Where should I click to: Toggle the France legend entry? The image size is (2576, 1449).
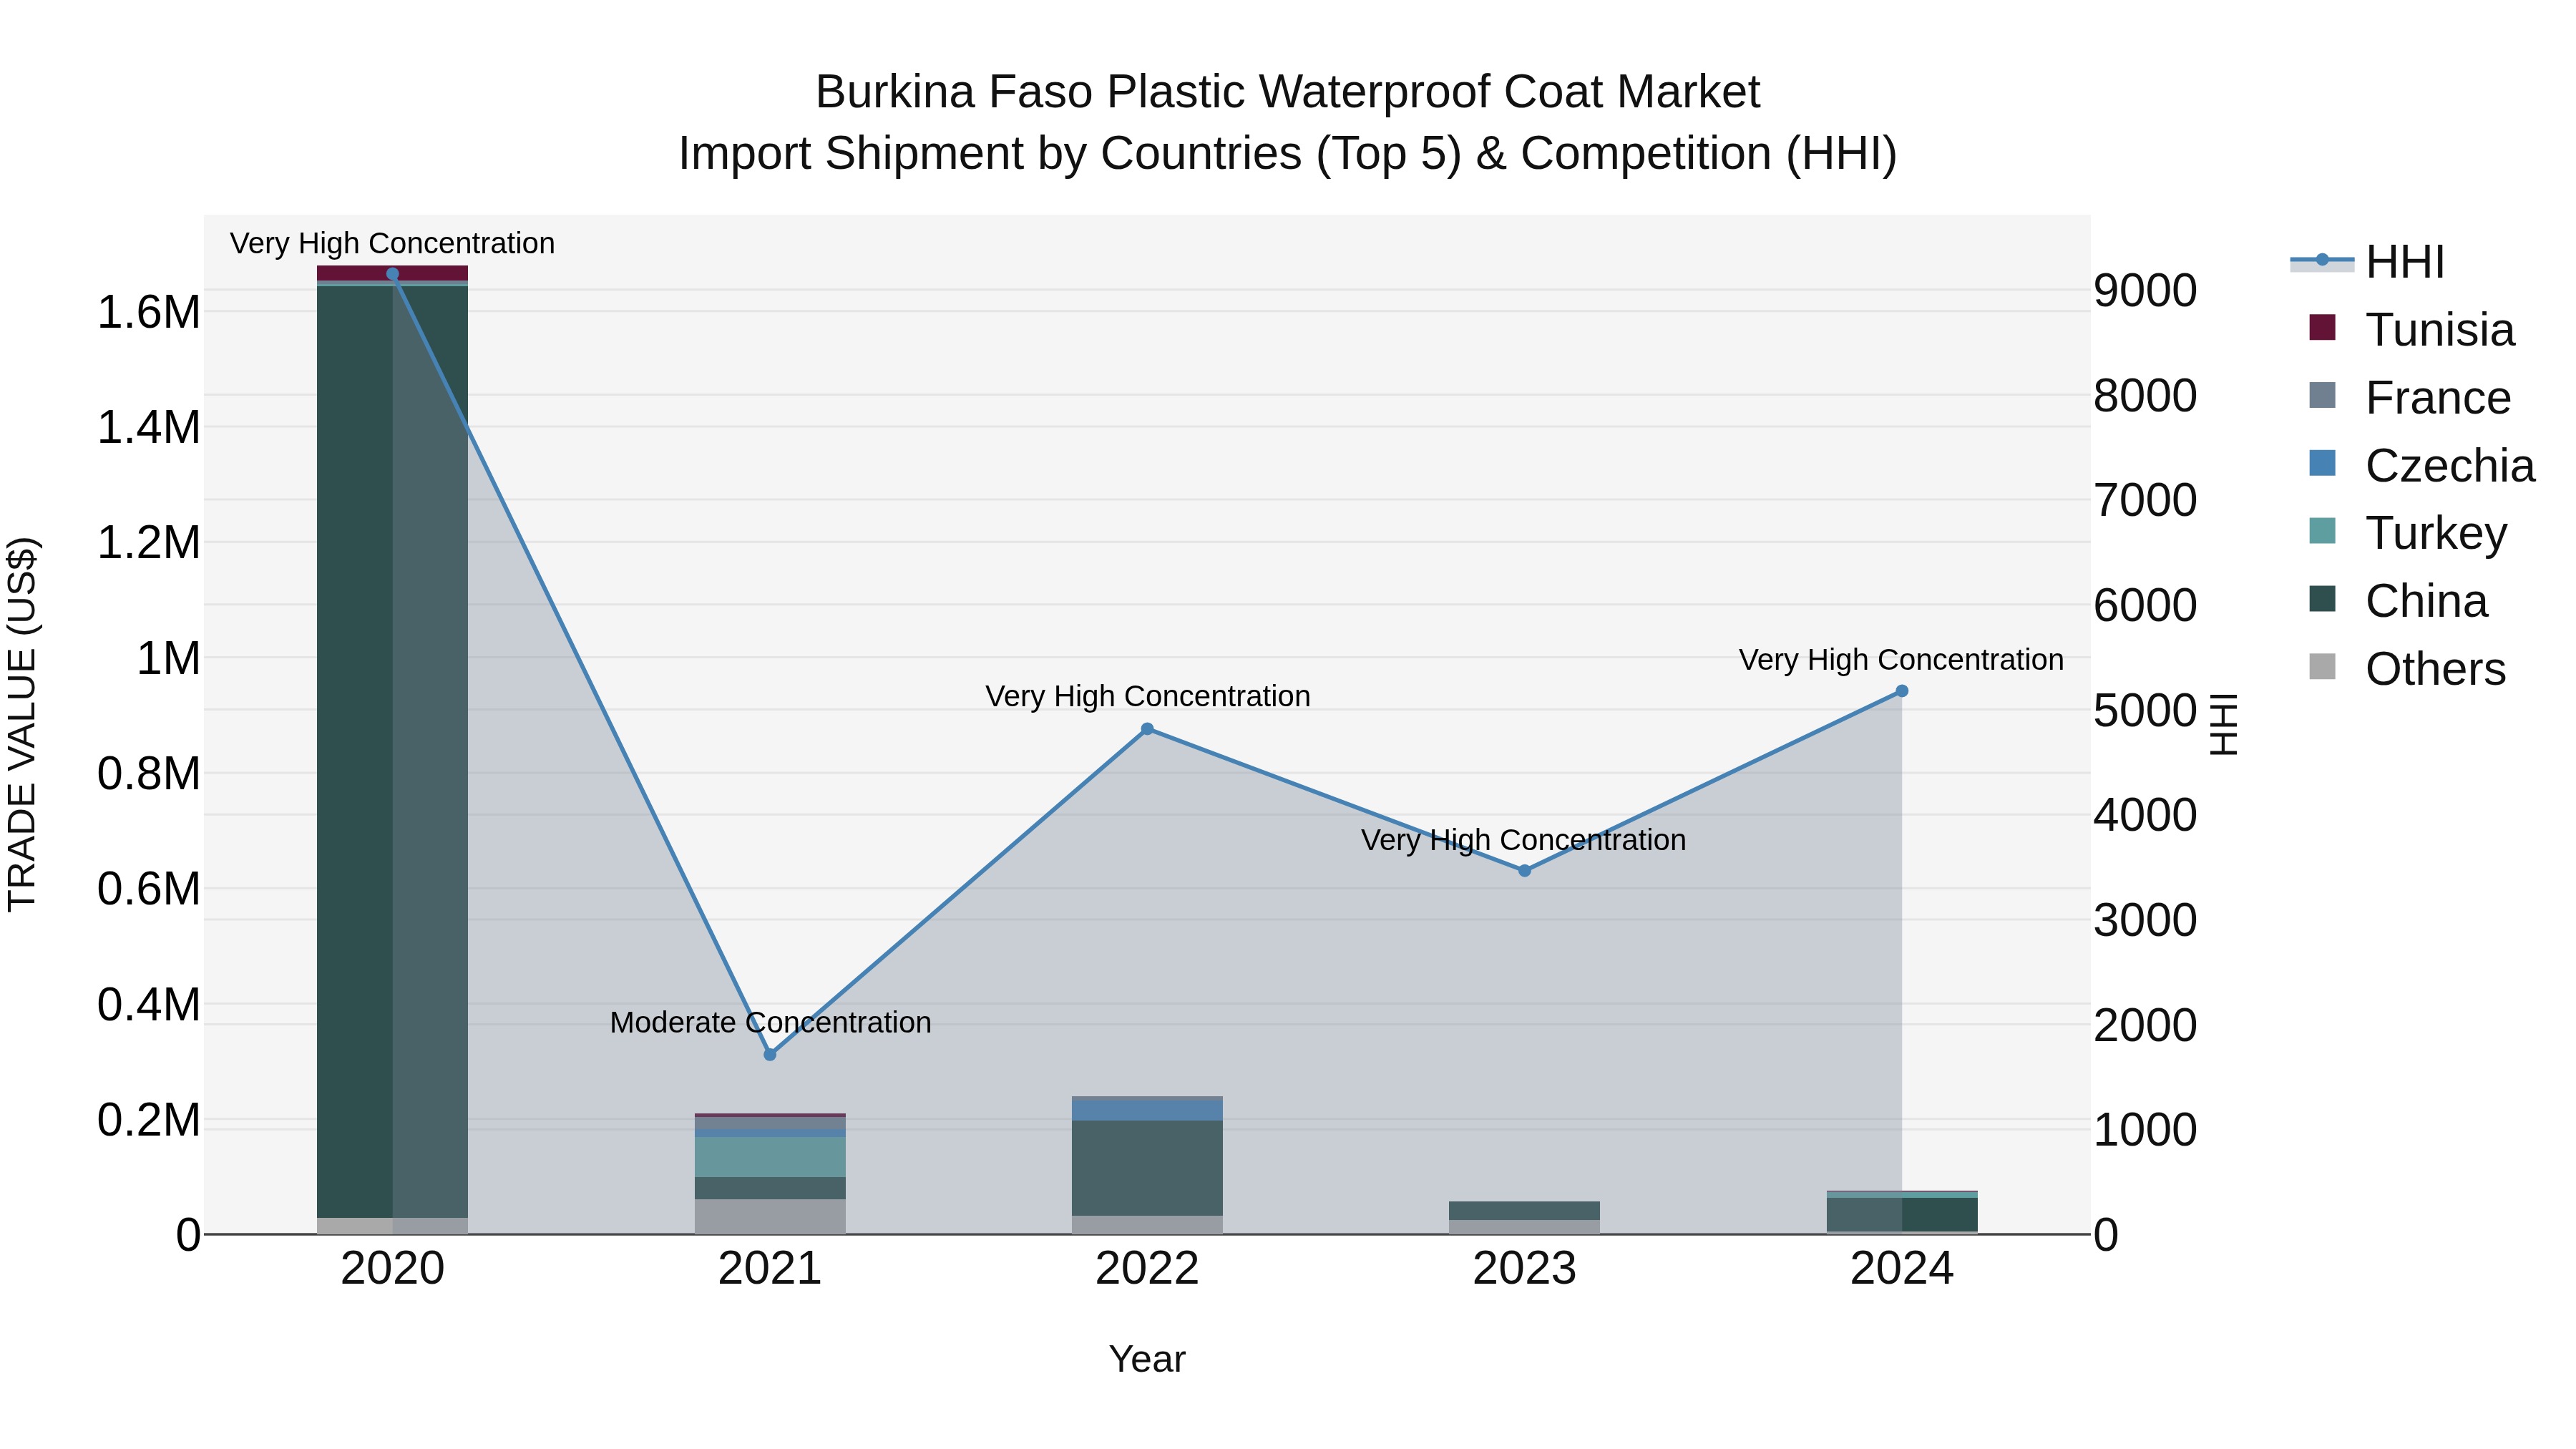2410,398
